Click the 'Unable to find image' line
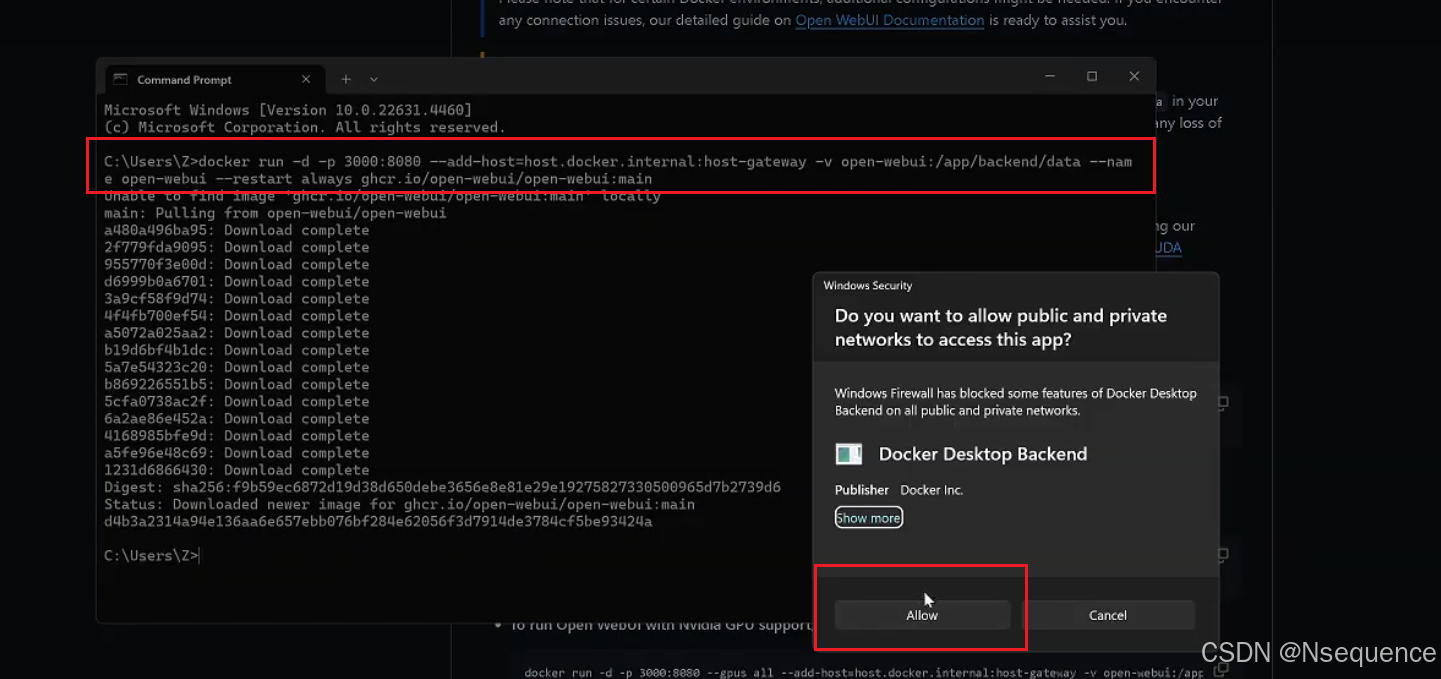The image size is (1441, 679). (382, 196)
